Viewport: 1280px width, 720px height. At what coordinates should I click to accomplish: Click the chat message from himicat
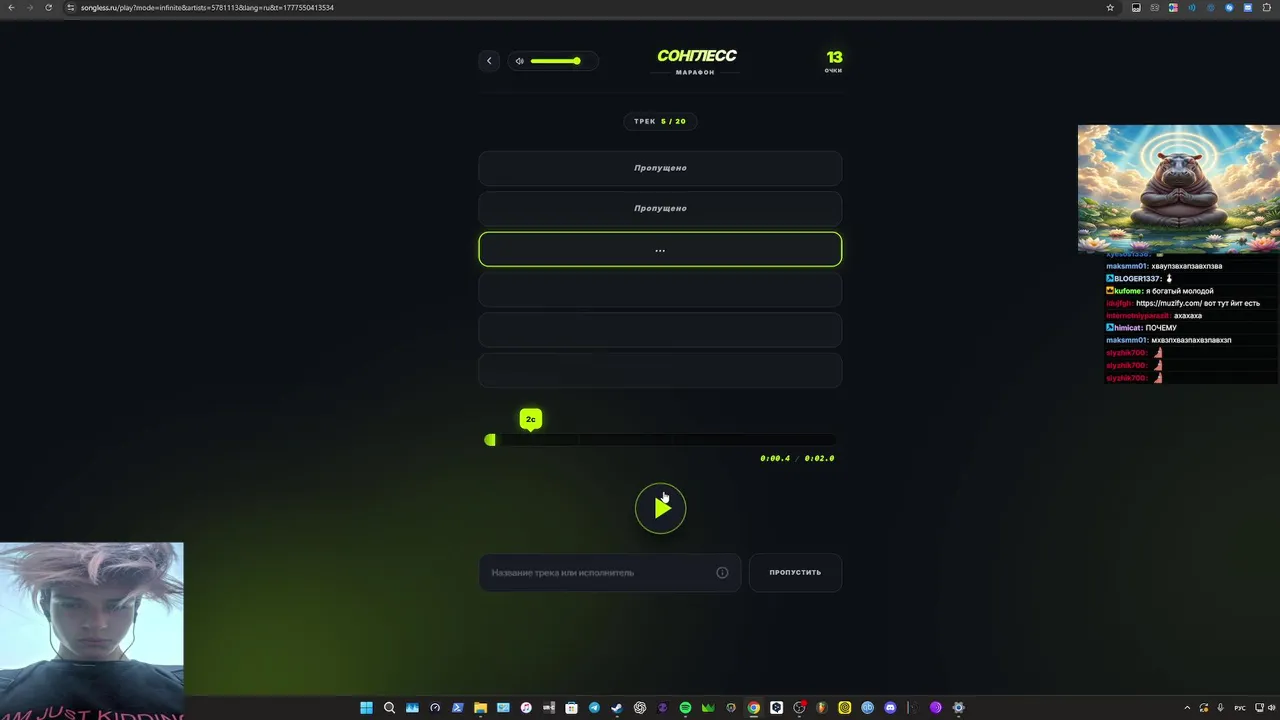pos(1141,328)
